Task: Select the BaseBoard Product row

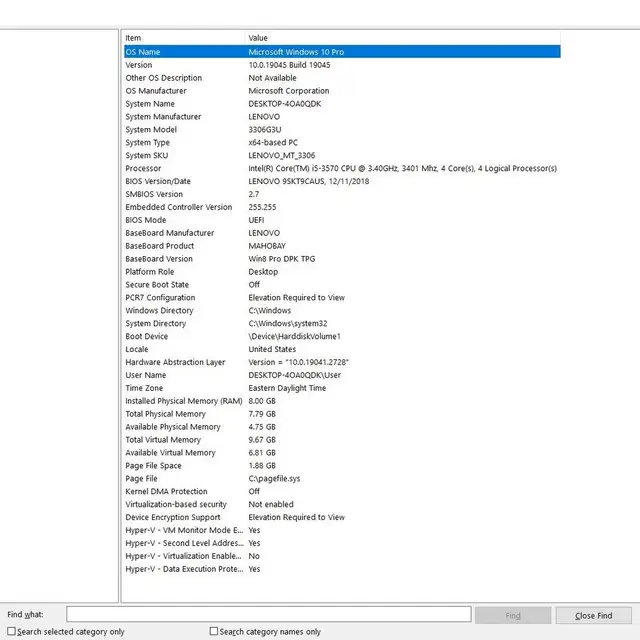Action: (x=342, y=246)
